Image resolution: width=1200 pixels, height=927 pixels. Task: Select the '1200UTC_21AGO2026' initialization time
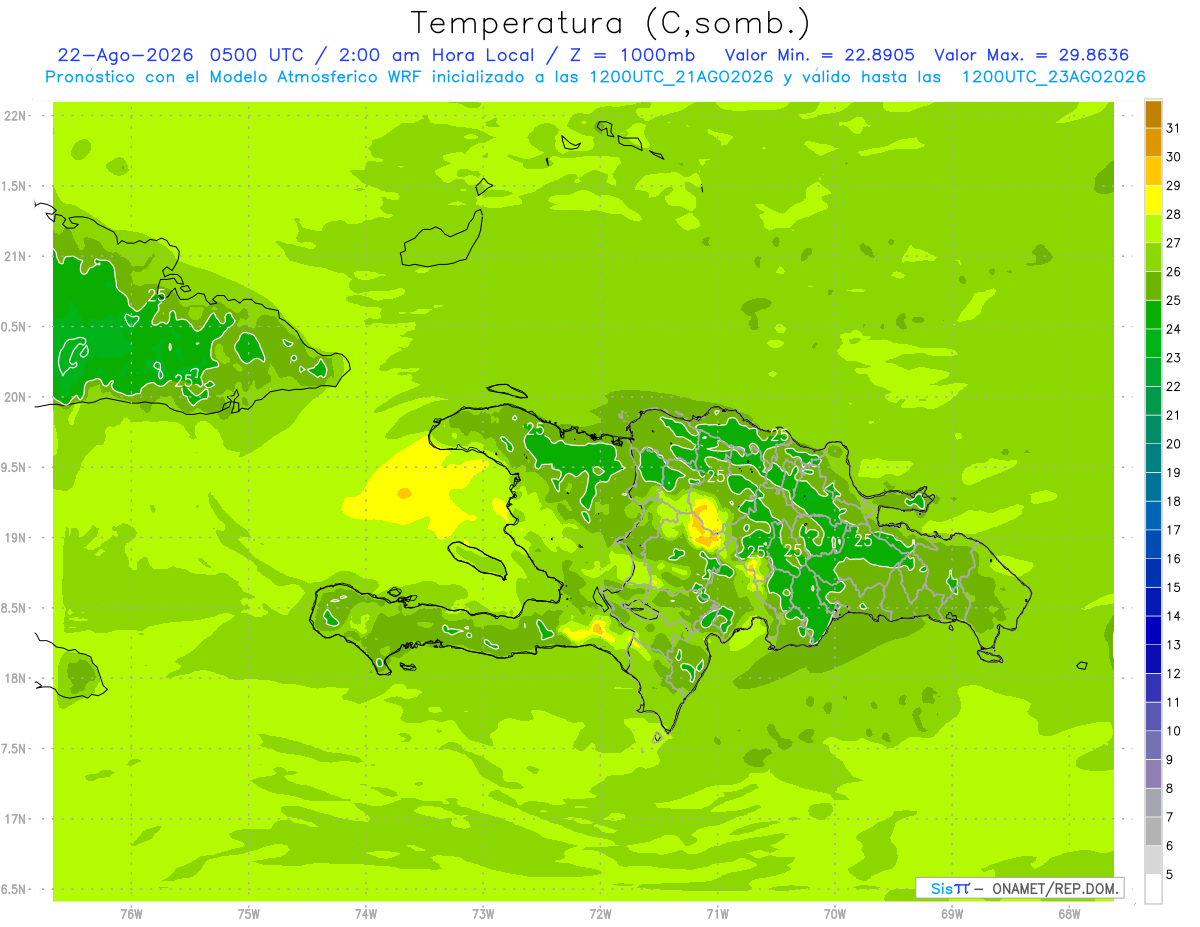pyautogui.click(x=680, y=77)
